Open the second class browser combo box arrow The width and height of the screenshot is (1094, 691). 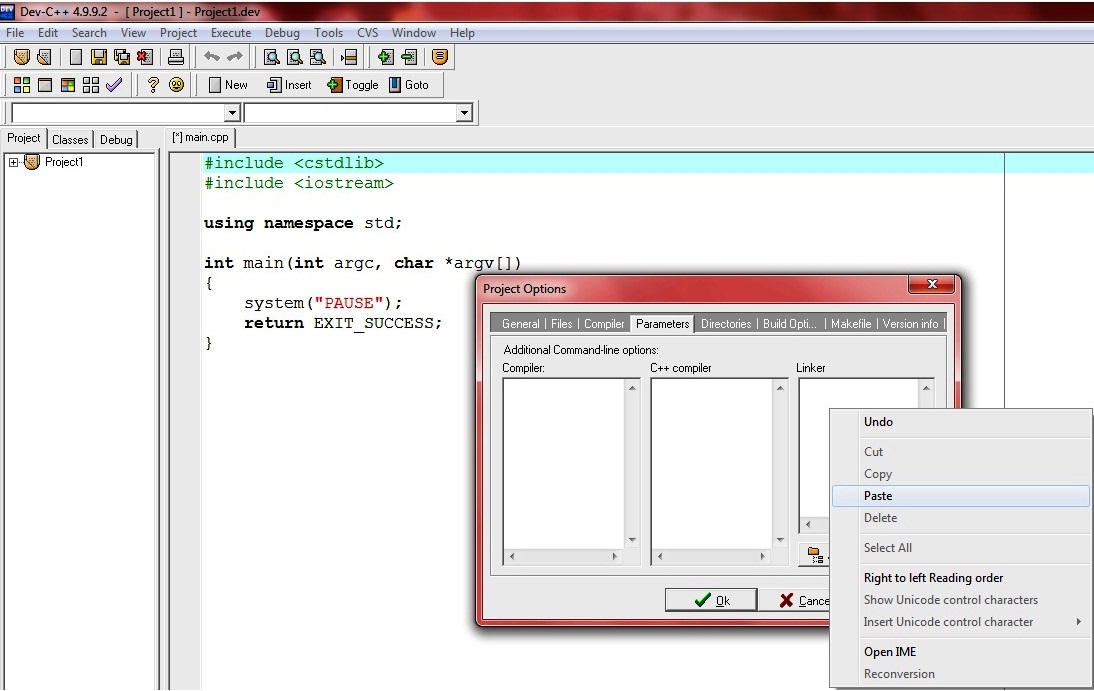coord(464,113)
